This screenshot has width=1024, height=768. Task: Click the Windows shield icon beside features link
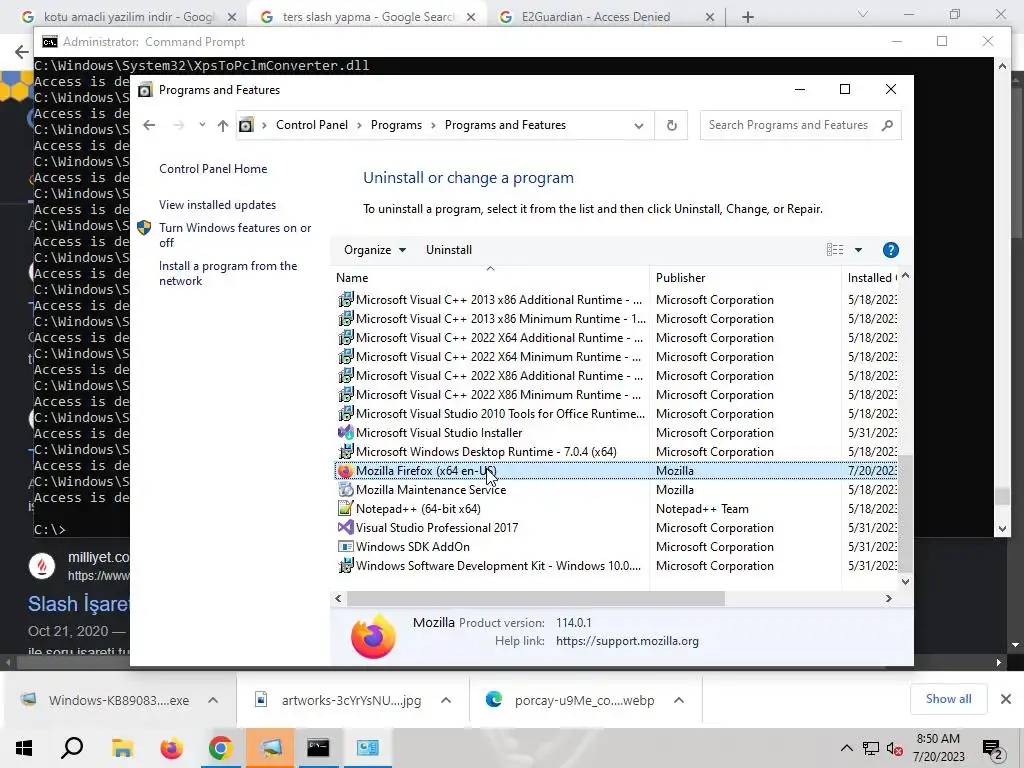coord(144,228)
